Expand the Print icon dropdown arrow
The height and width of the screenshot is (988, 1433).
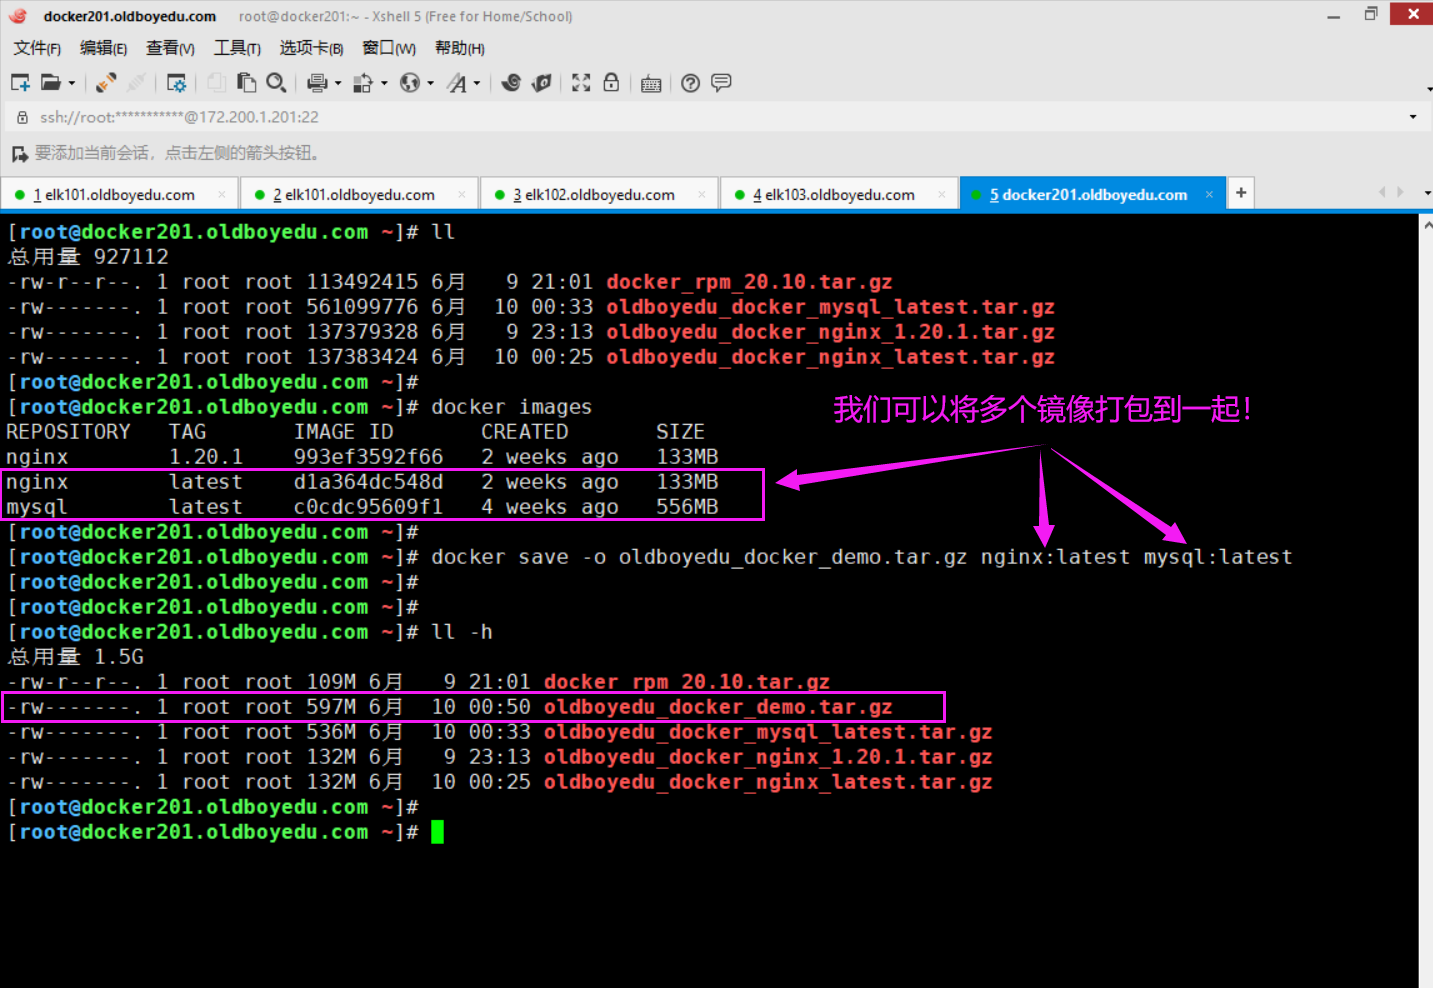[338, 84]
